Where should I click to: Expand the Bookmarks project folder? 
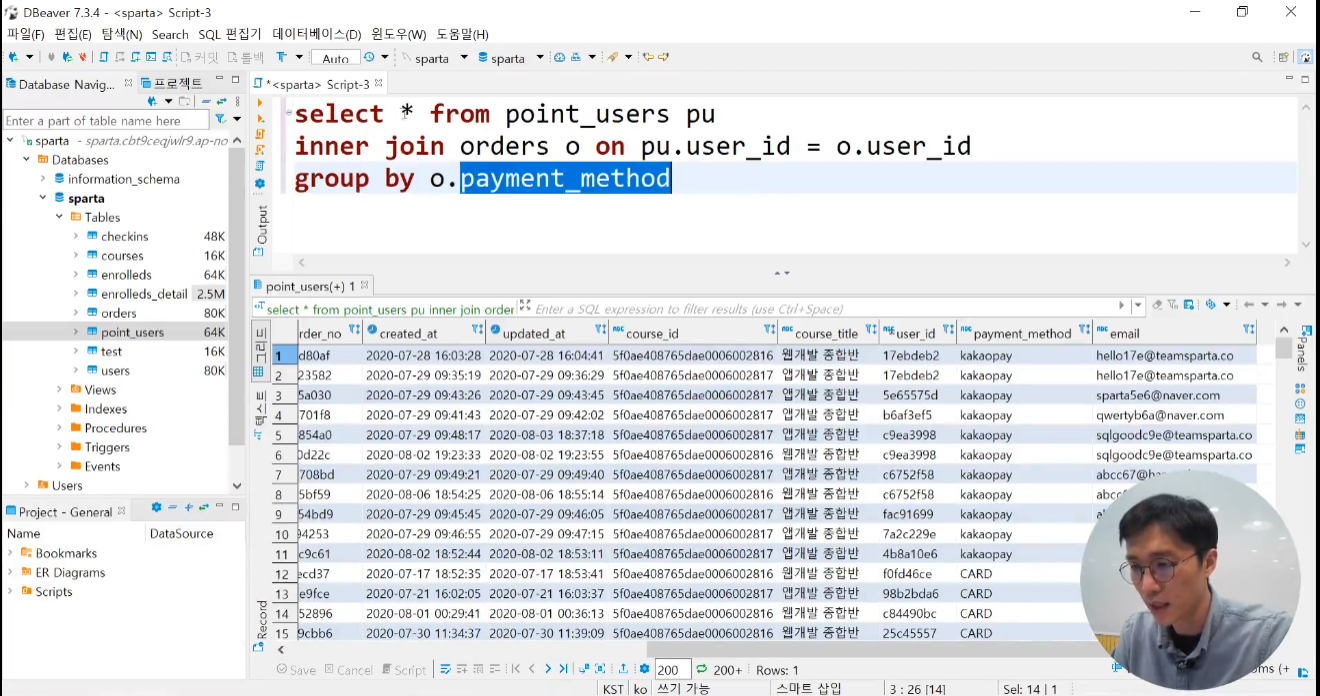tap(11, 553)
